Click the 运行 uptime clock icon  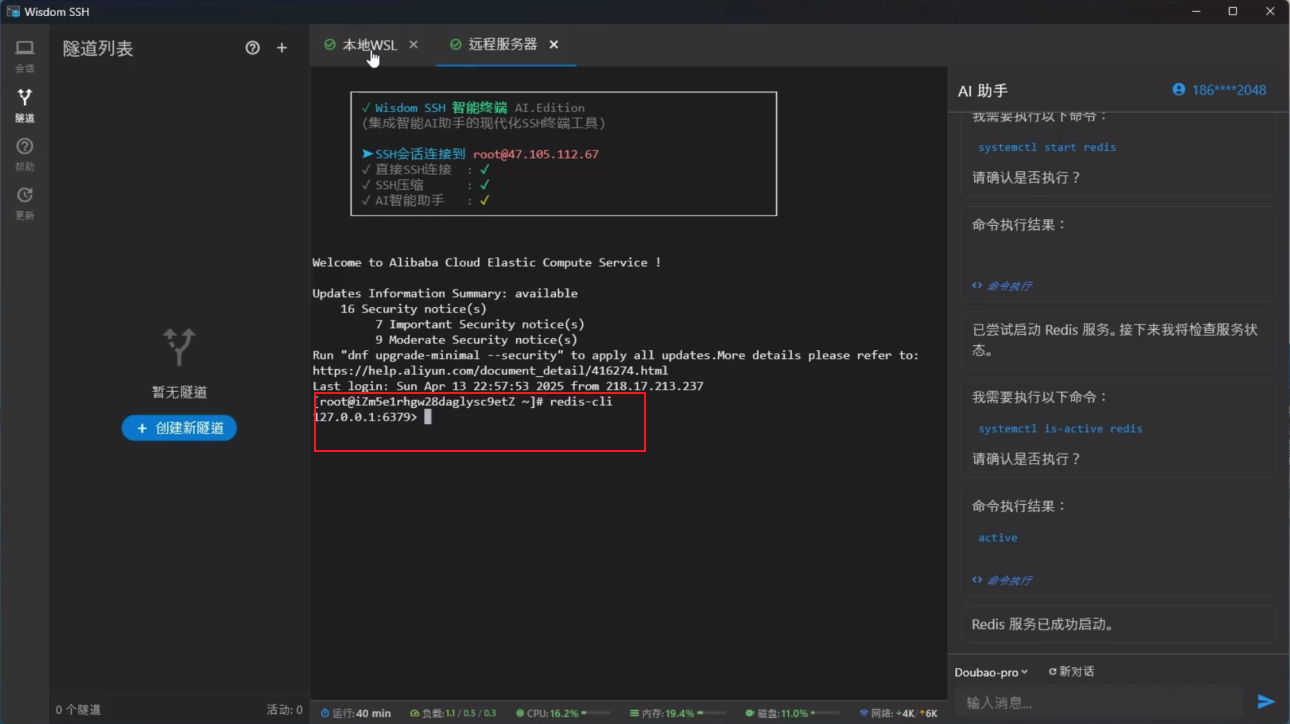(325, 713)
